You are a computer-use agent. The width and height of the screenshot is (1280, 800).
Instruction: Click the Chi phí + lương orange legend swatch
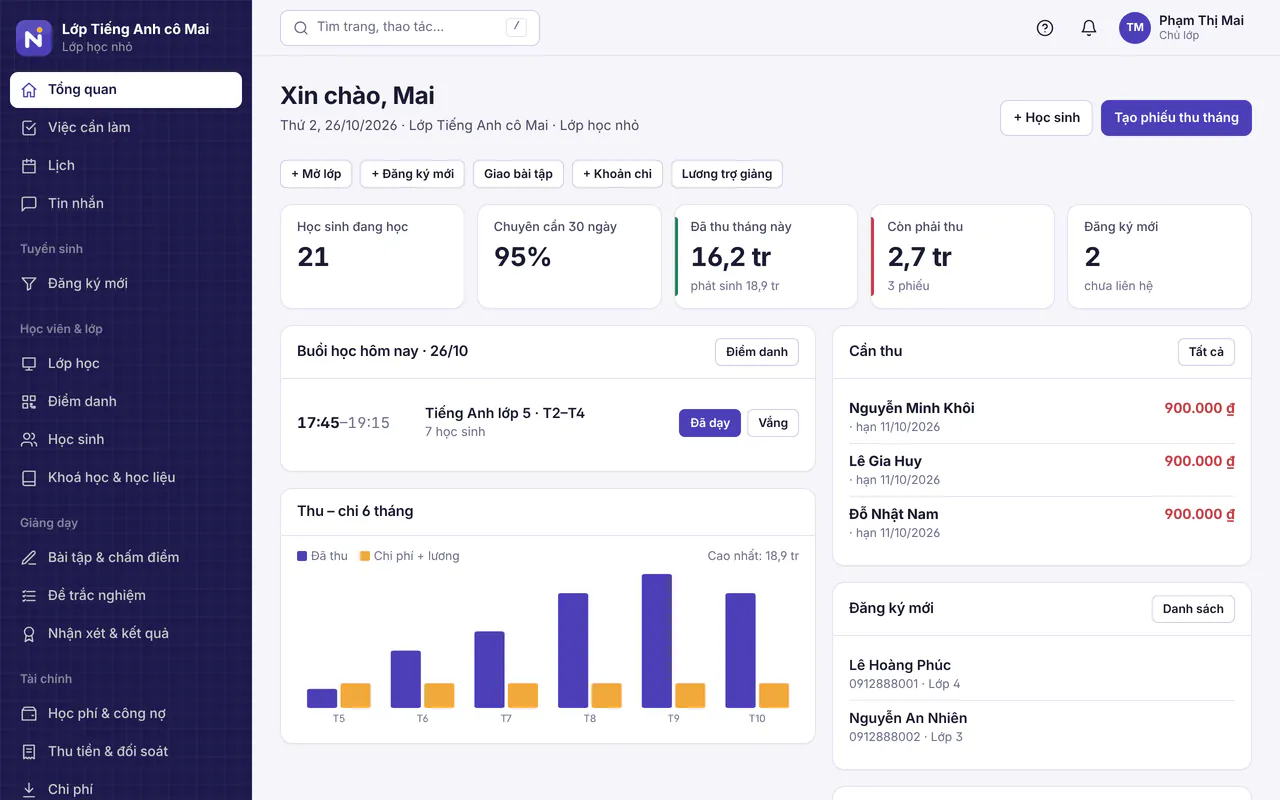[365, 556]
